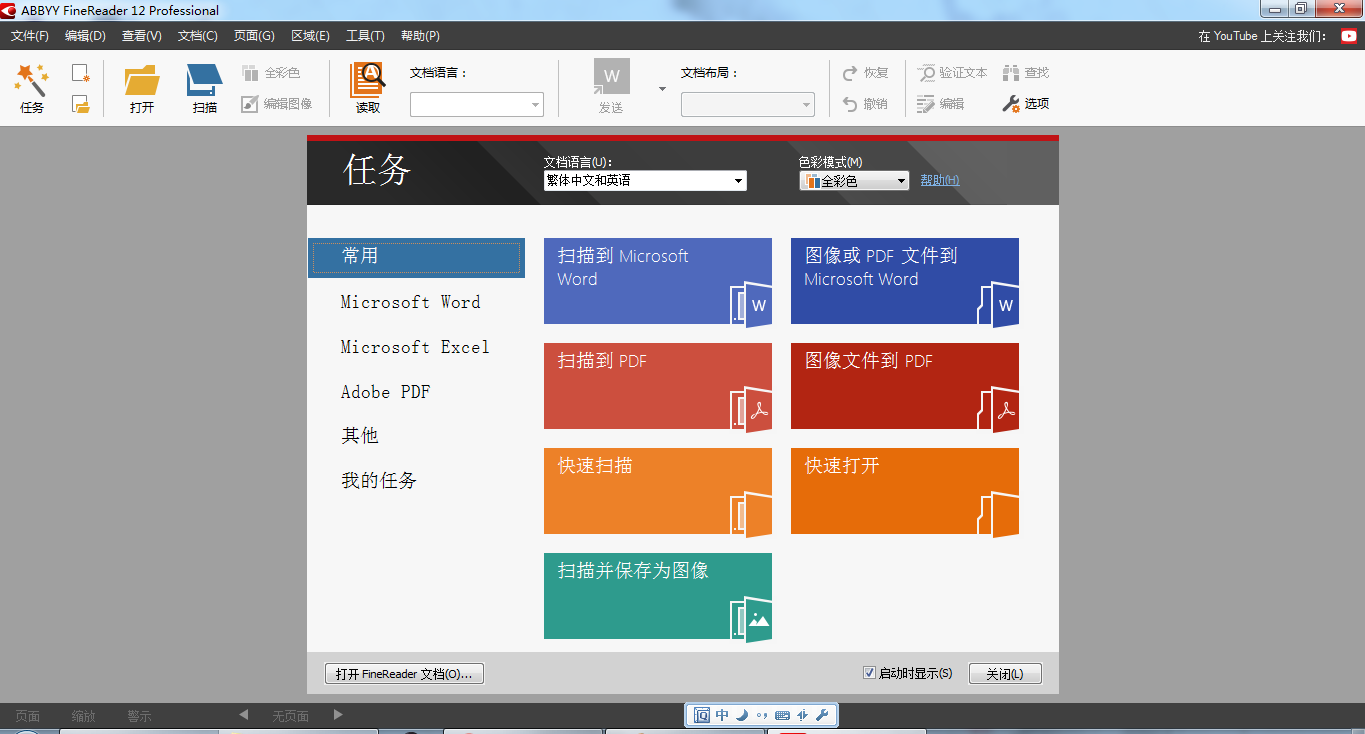
Task: Click the 扫描并保存为图像 tile
Action: pos(658,596)
